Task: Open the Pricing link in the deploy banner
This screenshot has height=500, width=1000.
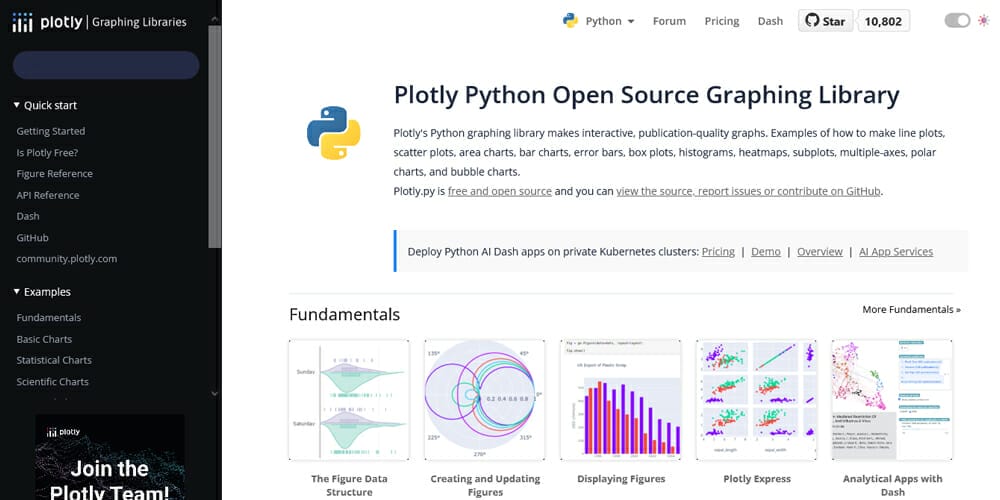Action: click(x=718, y=252)
